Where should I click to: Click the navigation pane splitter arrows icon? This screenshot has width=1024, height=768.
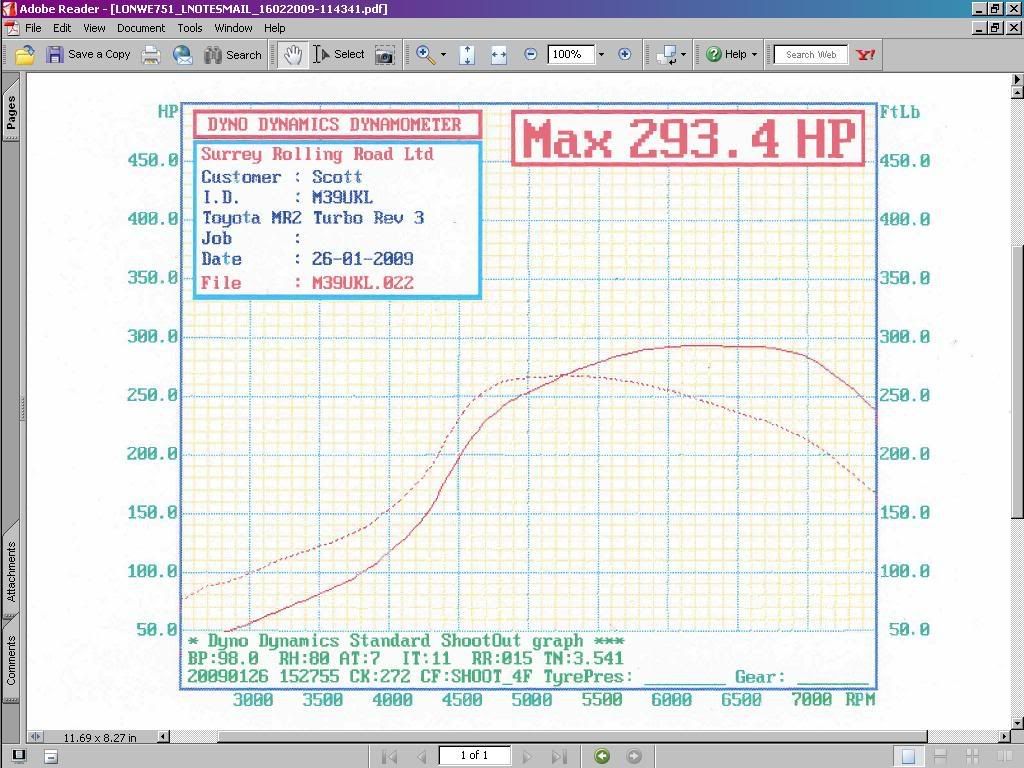coord(35,737)
